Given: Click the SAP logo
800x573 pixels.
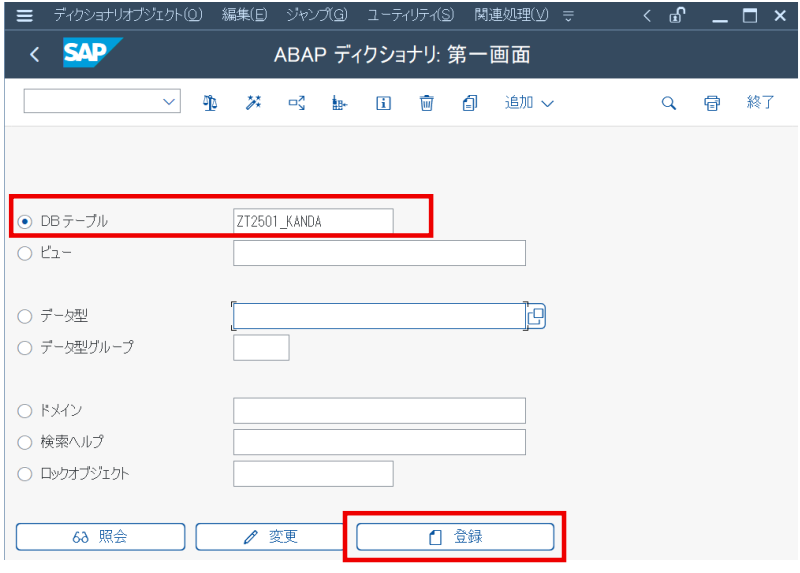Looking at the screenshot, I should (x=92, y=53).
